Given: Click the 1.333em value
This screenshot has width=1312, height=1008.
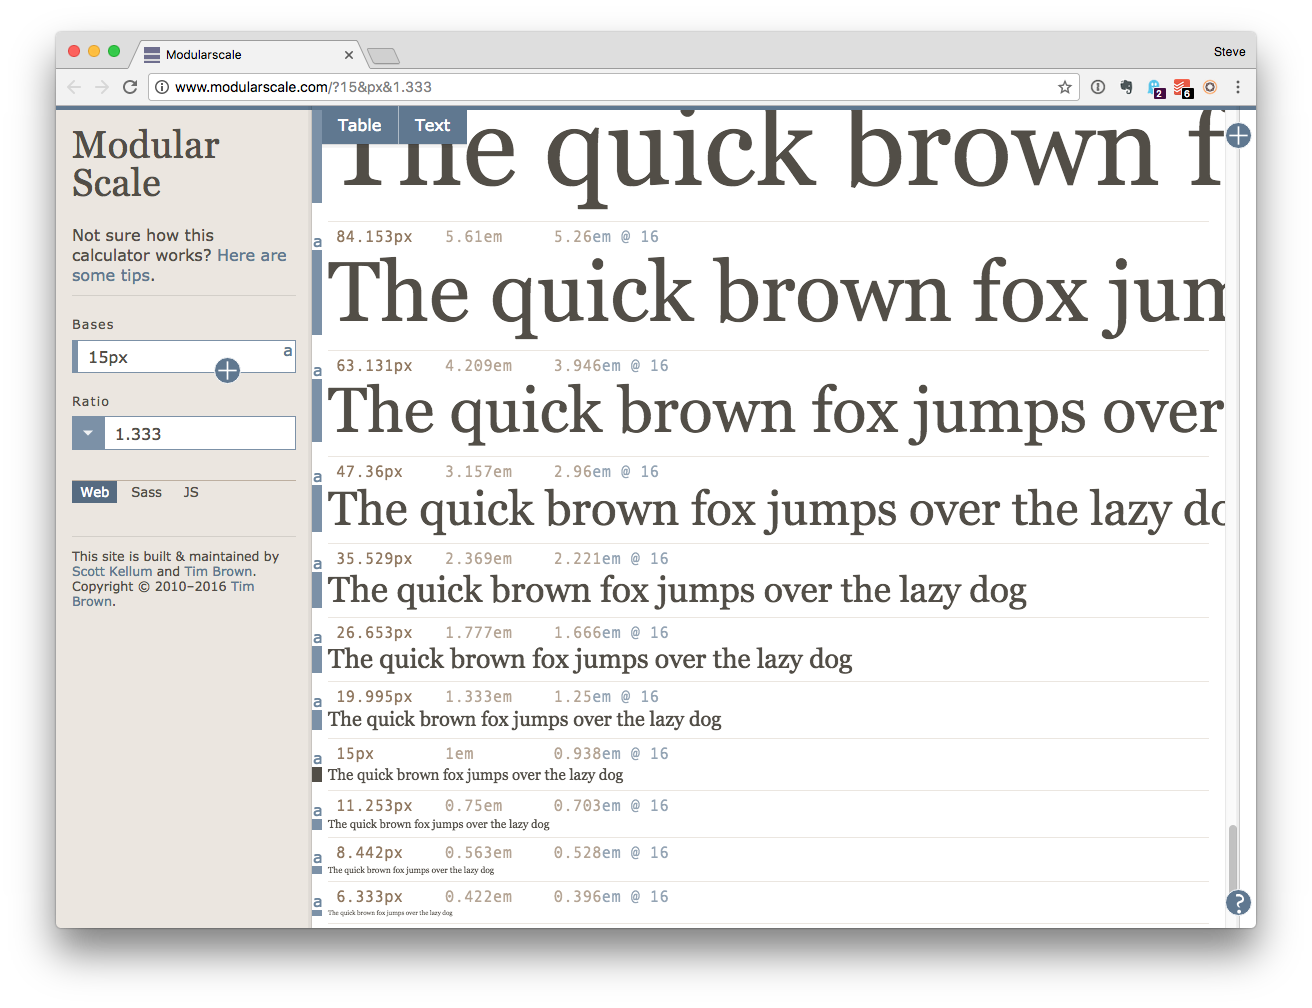Looking at the screenshot, I should 478,697.
